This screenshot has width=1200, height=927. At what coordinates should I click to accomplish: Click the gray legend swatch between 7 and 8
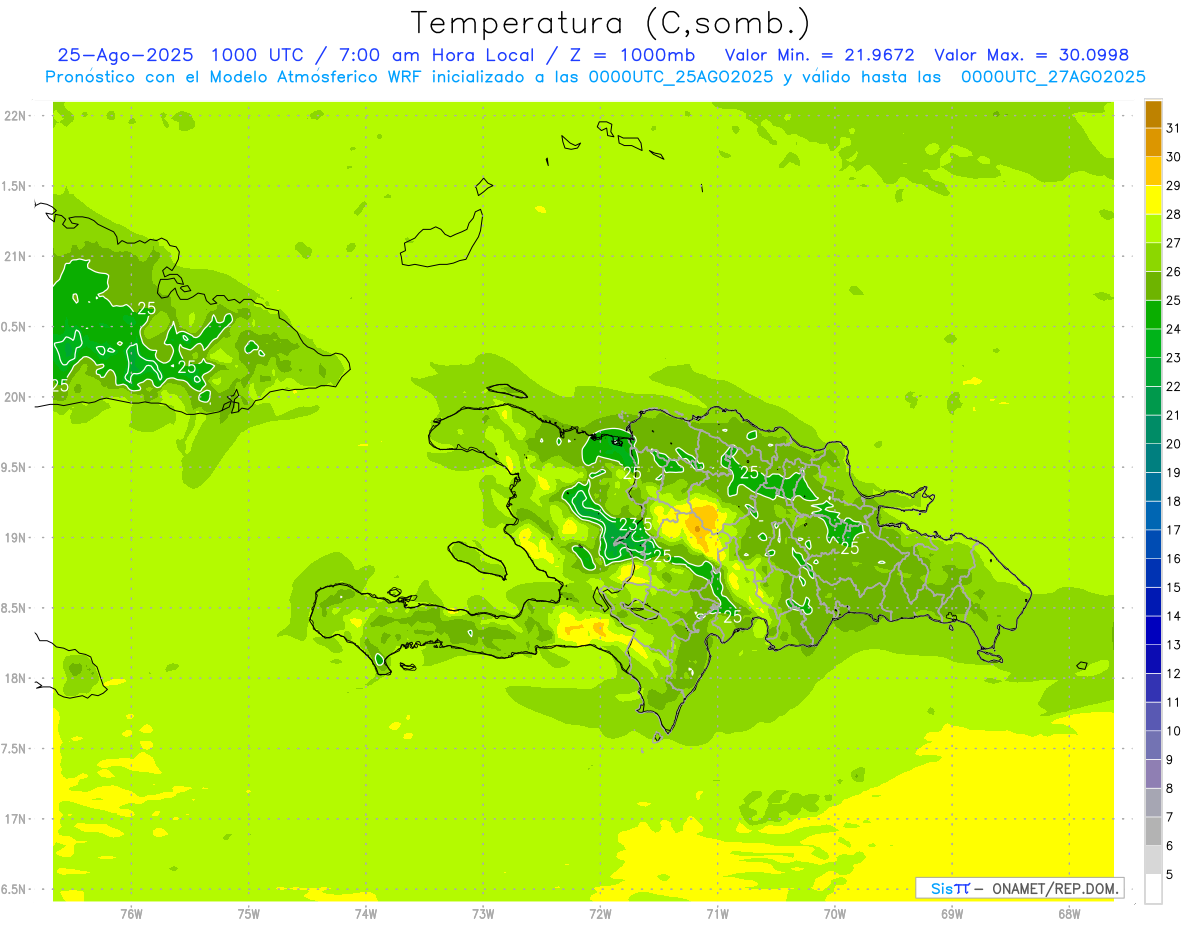click(1153, 803)
